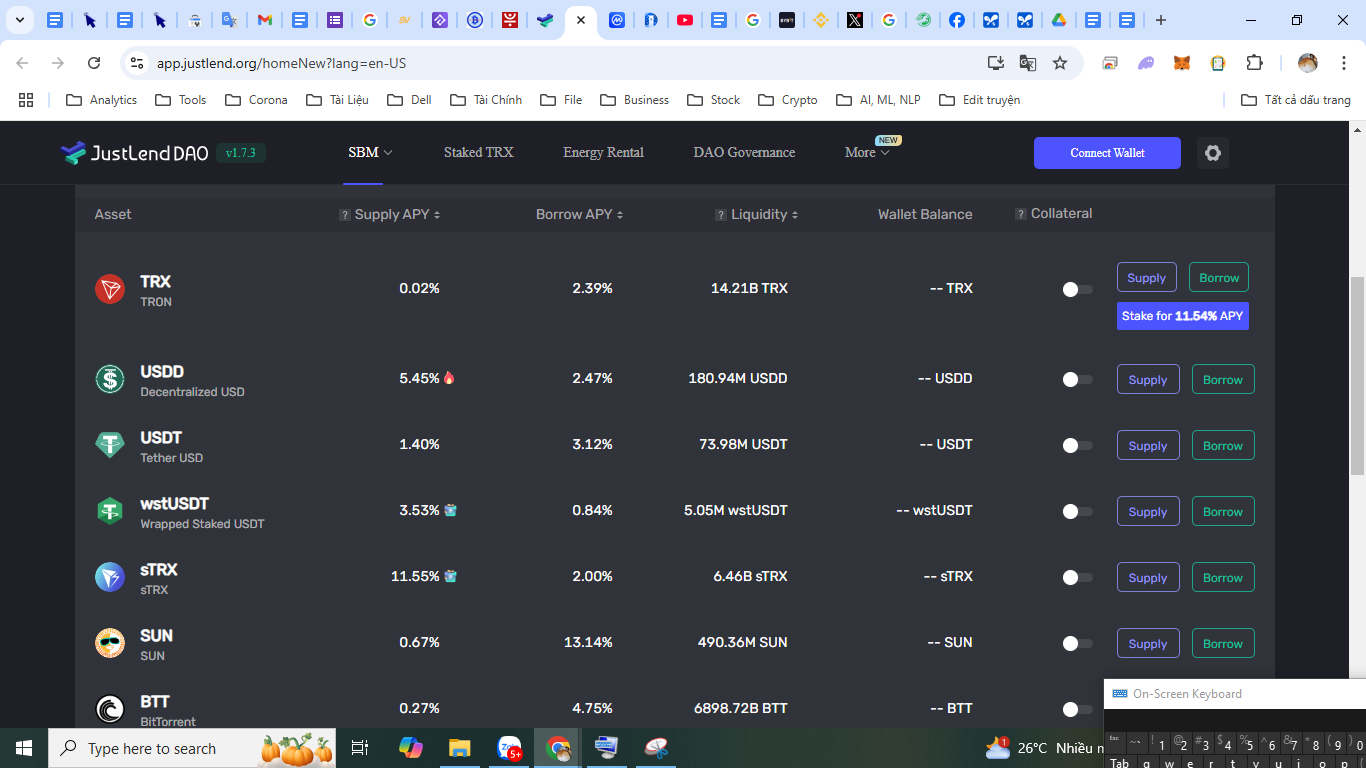The image size is (1366, 768).
Task: Click the TRX token icon
Action: click(x=110, y=289)
